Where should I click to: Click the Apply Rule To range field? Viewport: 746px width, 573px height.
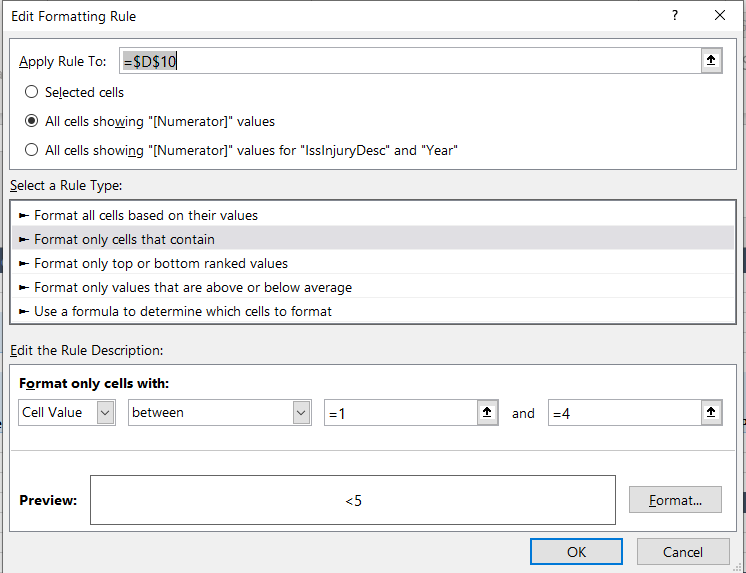coord(410,61)
